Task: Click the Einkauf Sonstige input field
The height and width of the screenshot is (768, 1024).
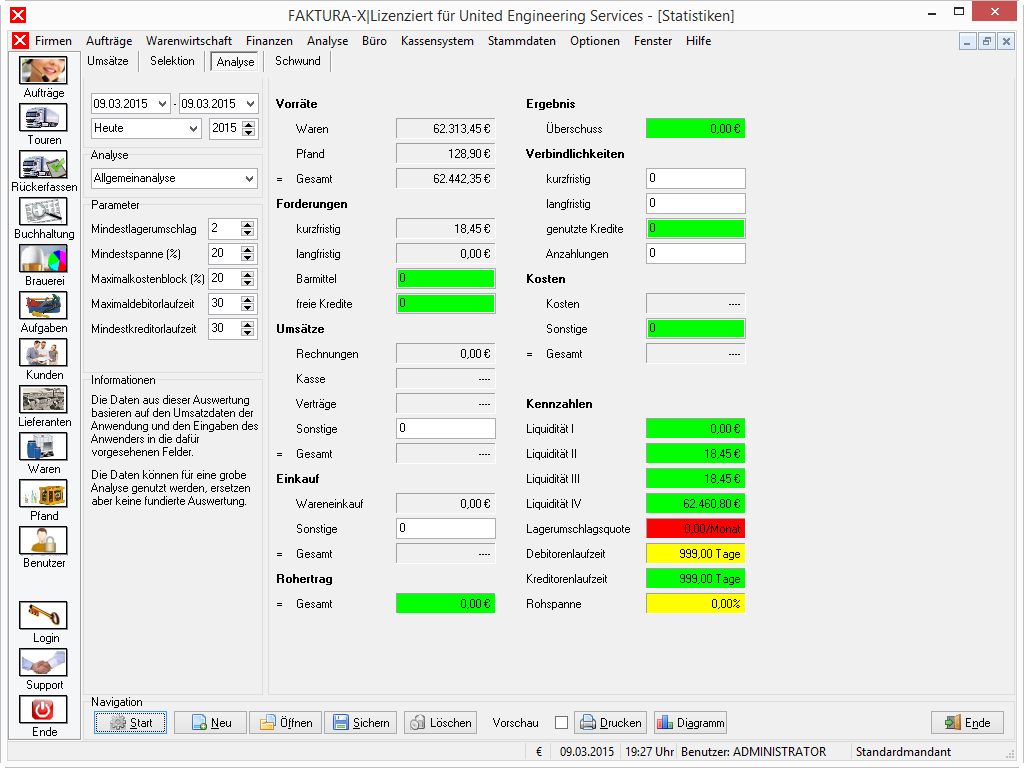Action: (x=445, y=528)
